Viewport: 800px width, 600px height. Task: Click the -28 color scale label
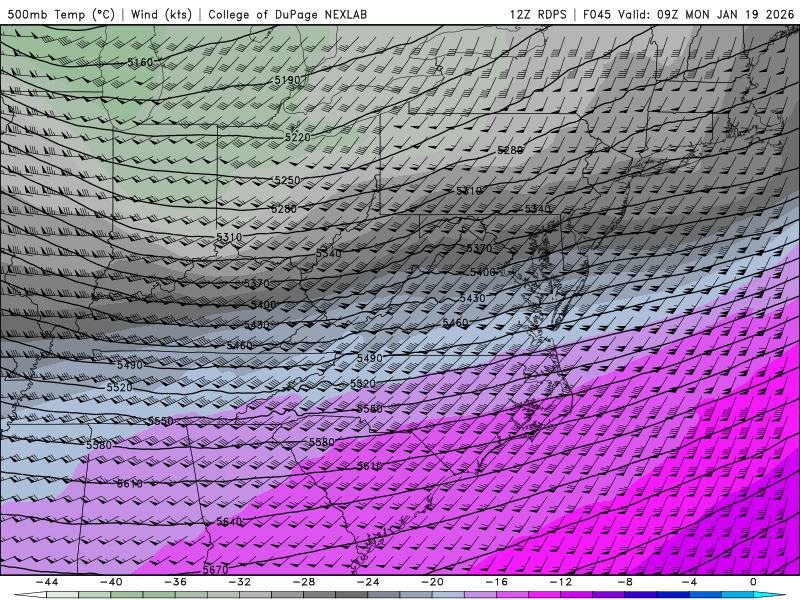[304, 582]
